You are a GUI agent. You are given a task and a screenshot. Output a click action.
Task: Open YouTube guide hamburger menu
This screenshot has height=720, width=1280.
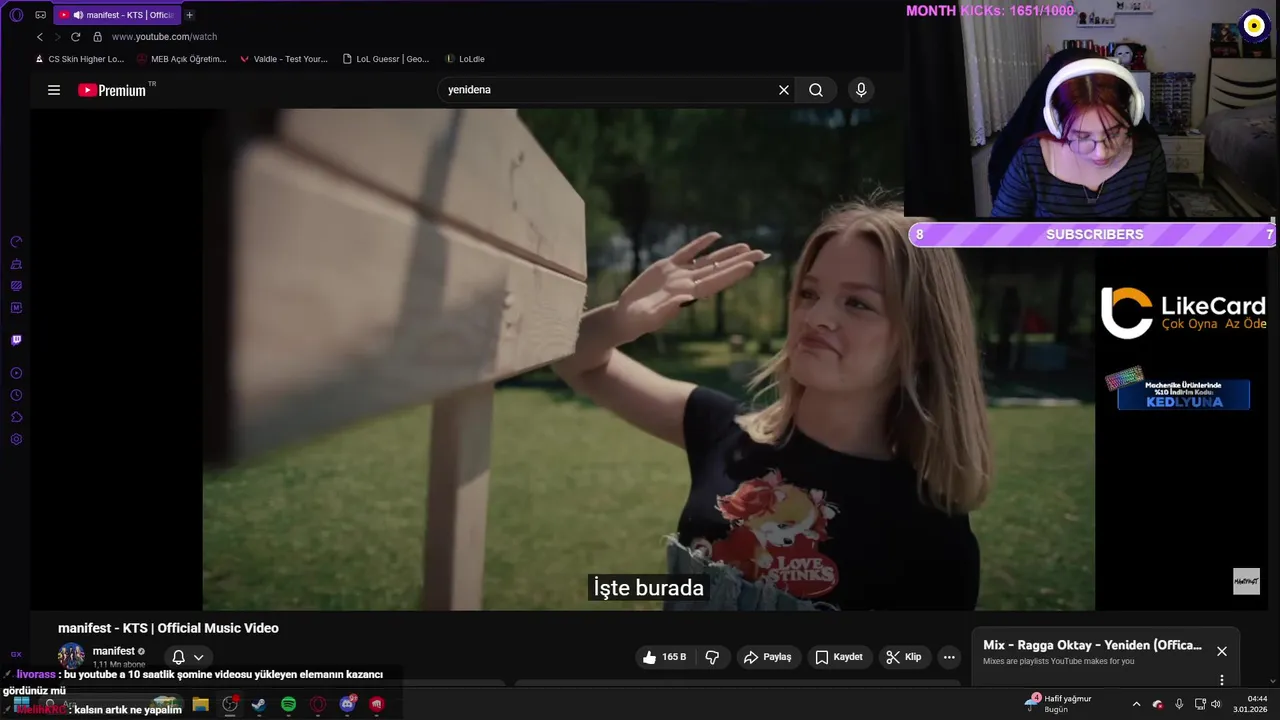click(54, 90)
